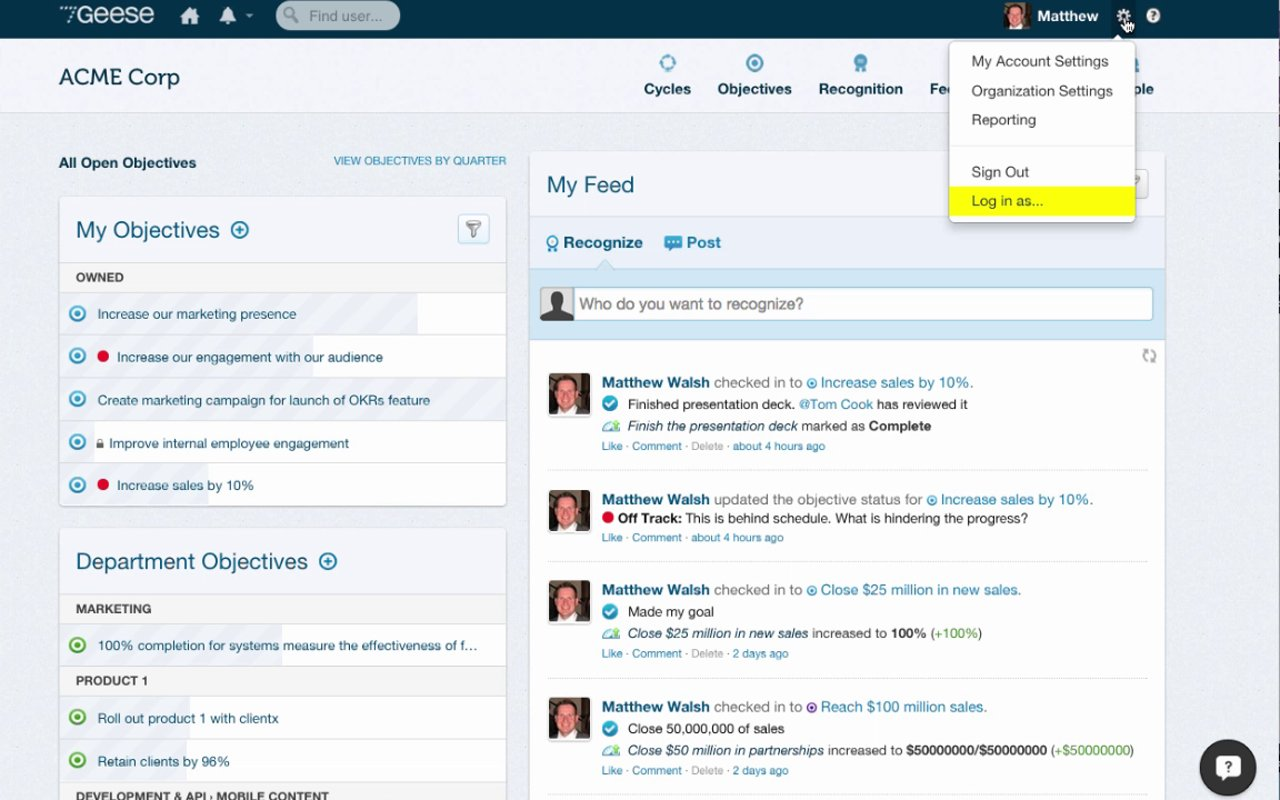Add a department objective with the plus icon
The image size is (1280, 800).
click(327, 561)
